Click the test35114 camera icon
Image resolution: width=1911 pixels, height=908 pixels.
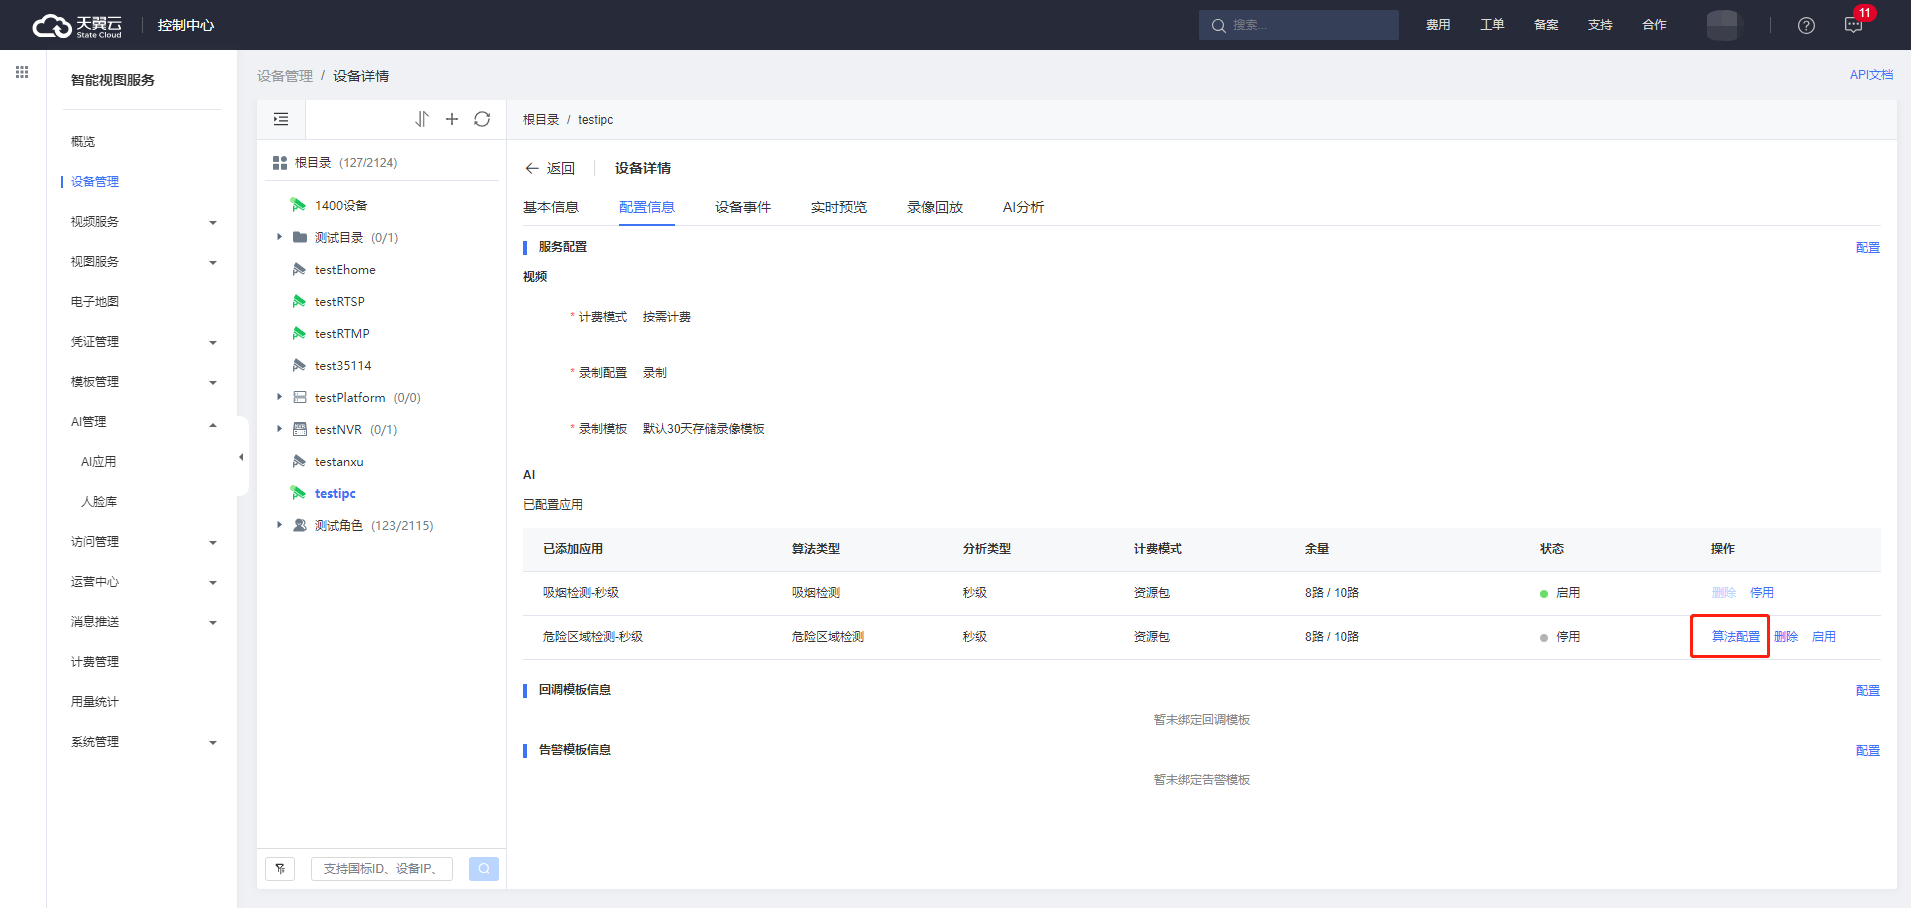299,365
